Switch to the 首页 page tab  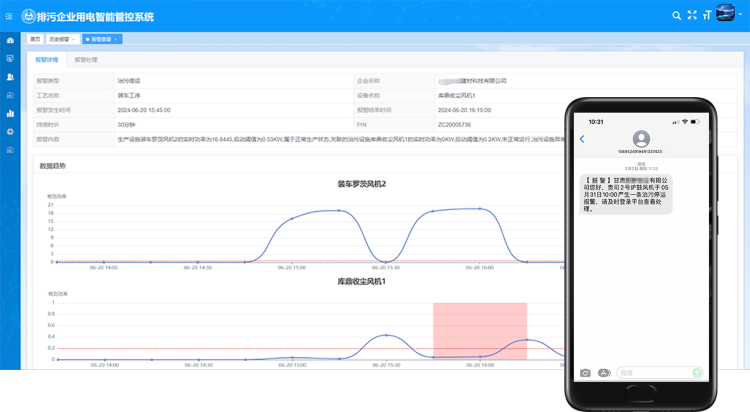35,39
